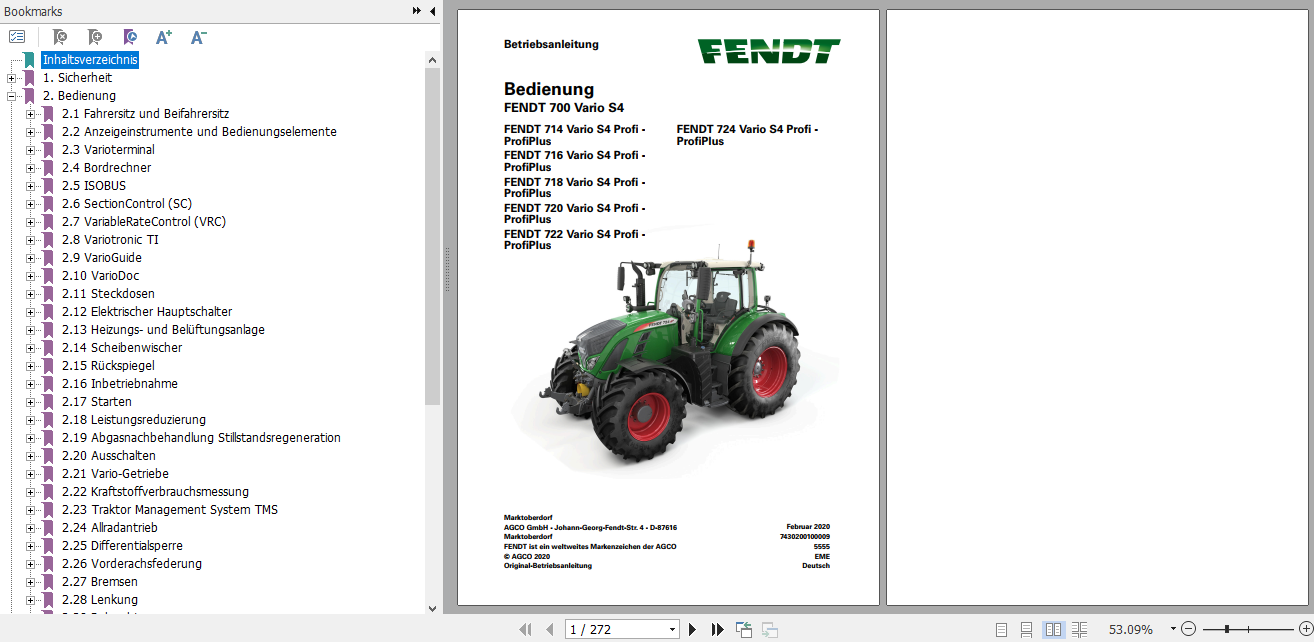The image size is (1314, 642).
Task: Open bookmark 2.7 VariableRateControl (VRC)
Action: pyautogui.click(x=144, y=222)
